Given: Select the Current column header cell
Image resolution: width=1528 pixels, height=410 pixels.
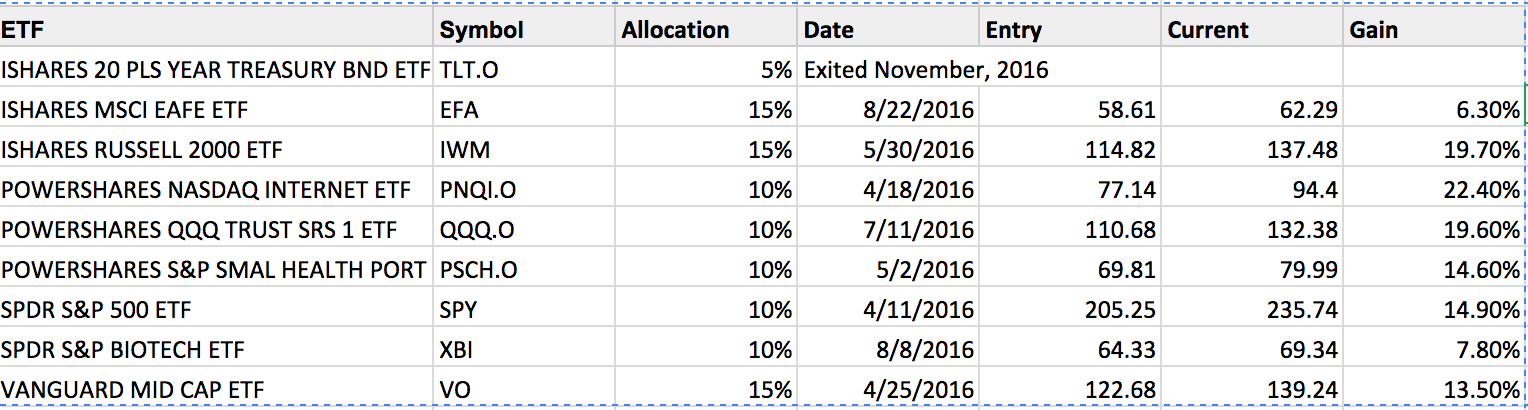Looking at the screenshot, I should (1252, 29).
